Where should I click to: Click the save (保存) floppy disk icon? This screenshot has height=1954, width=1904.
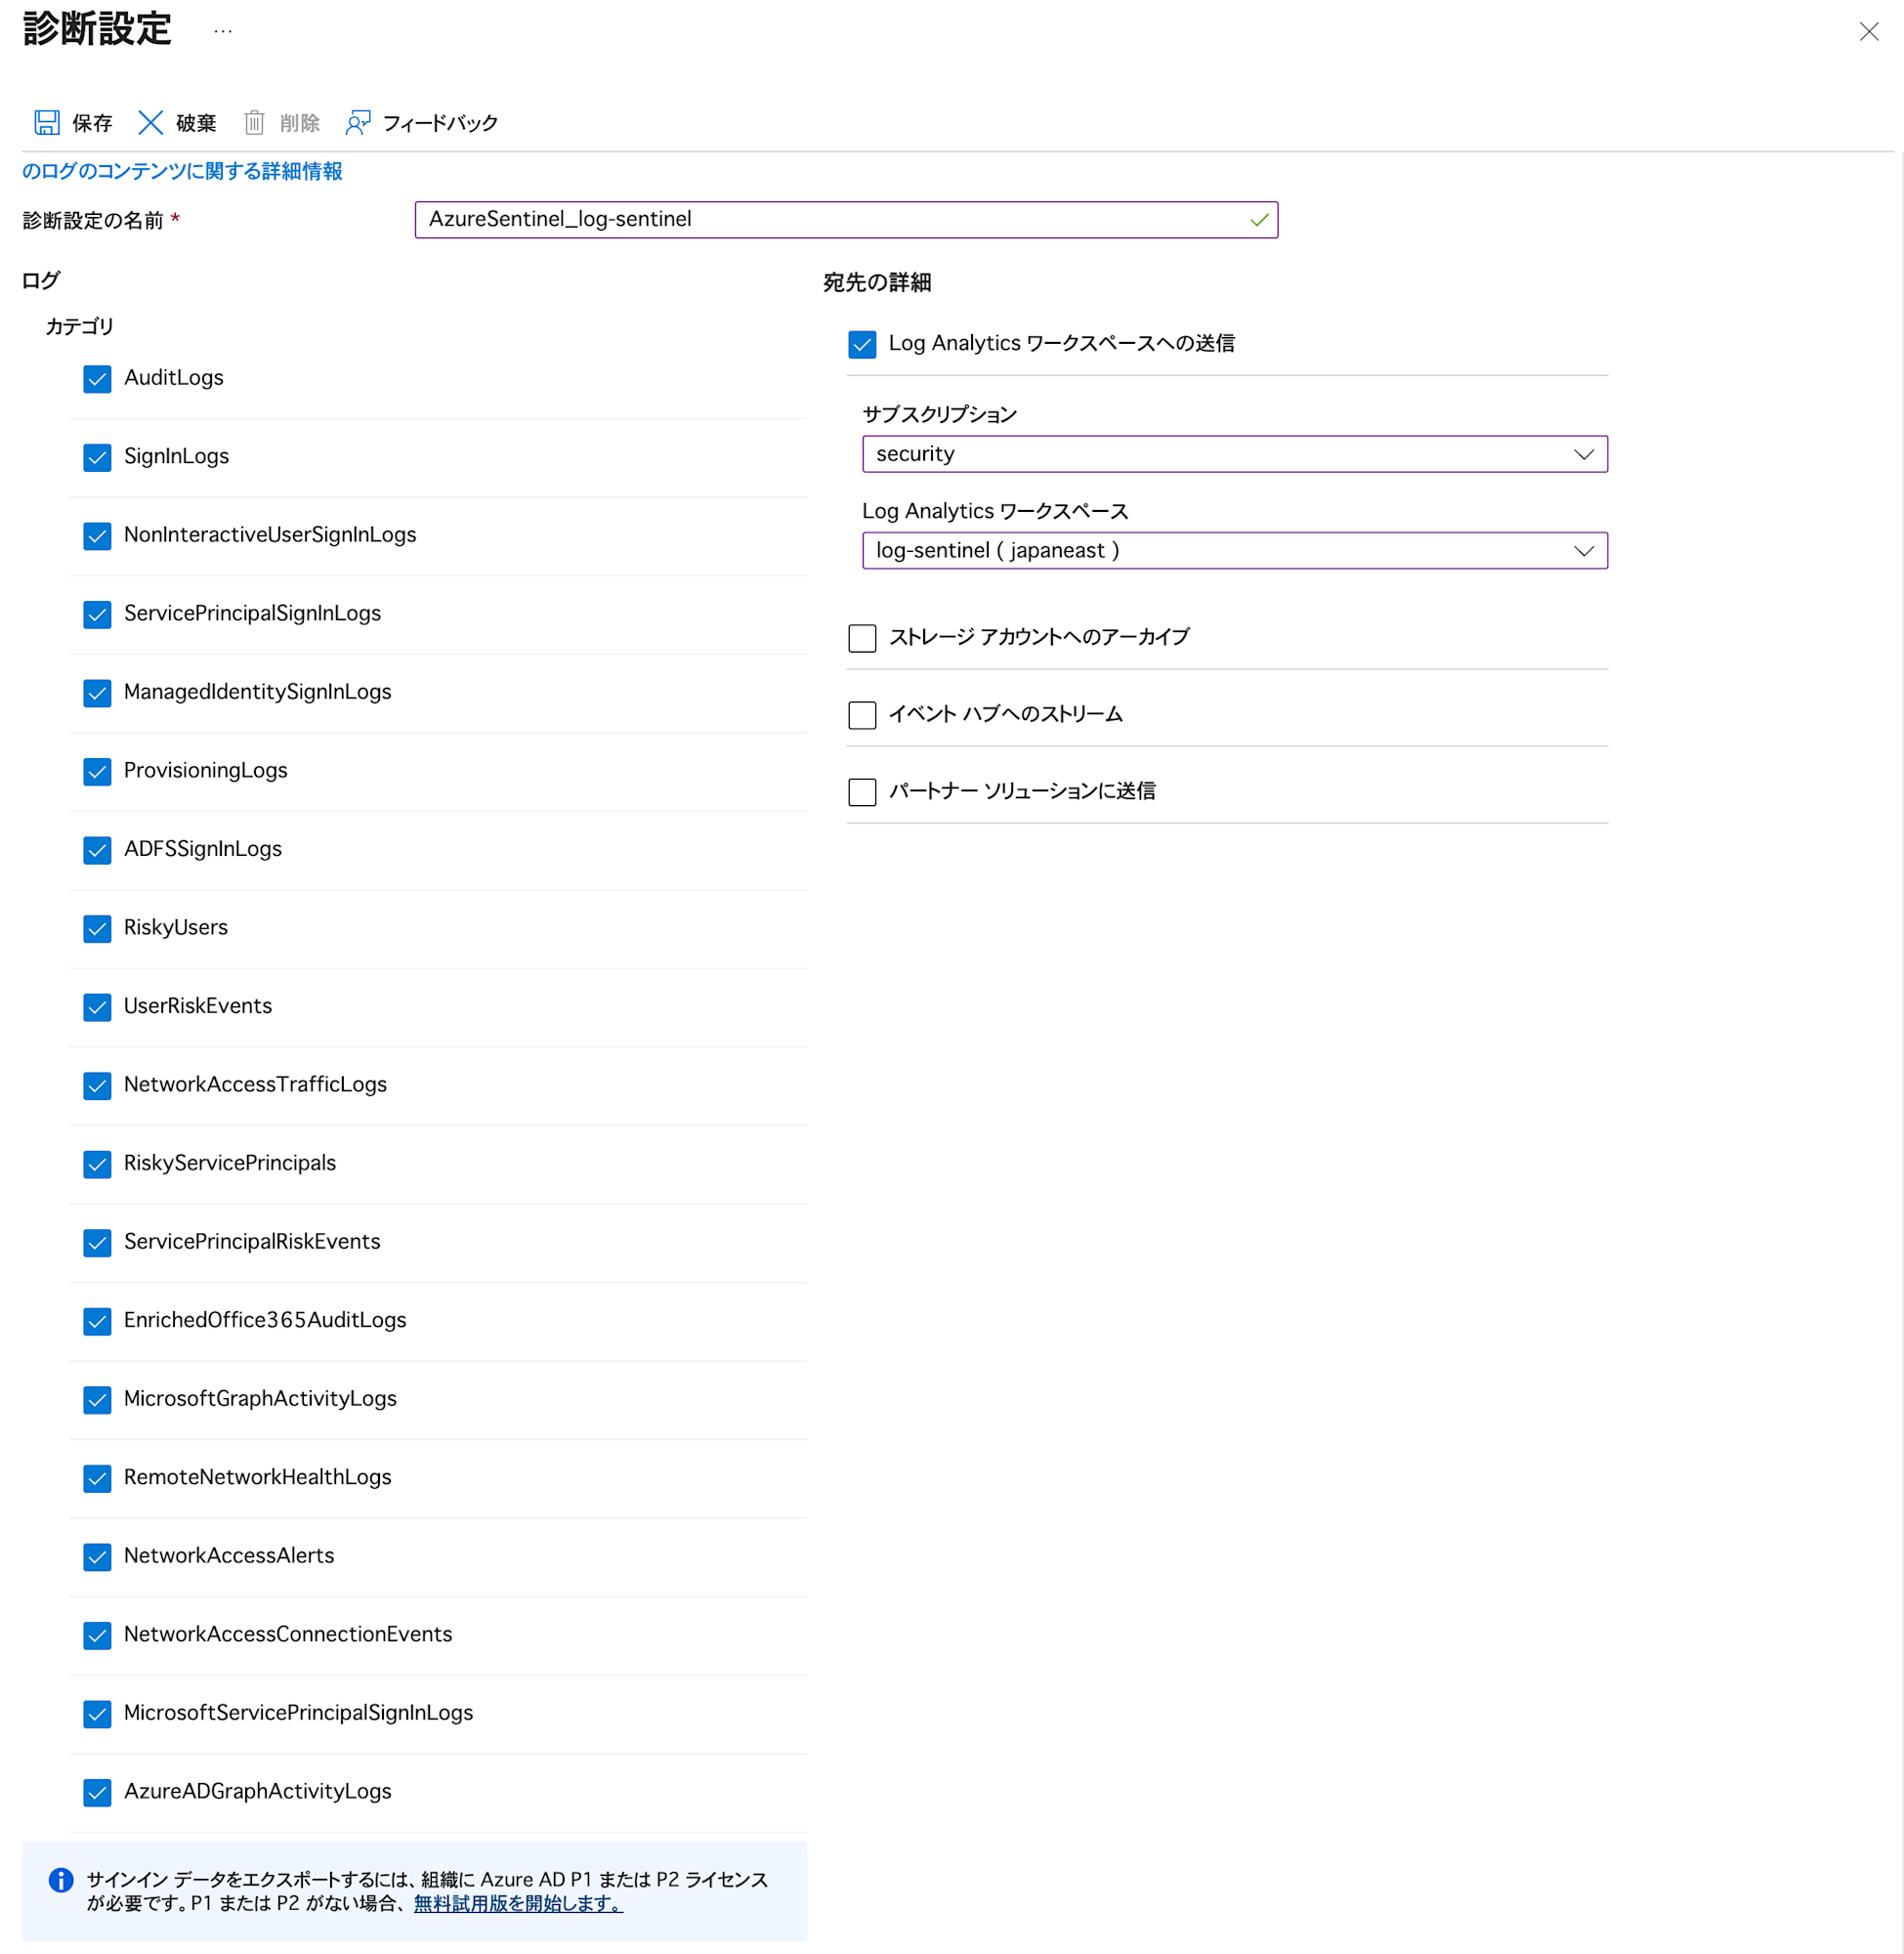pos(47,123)
